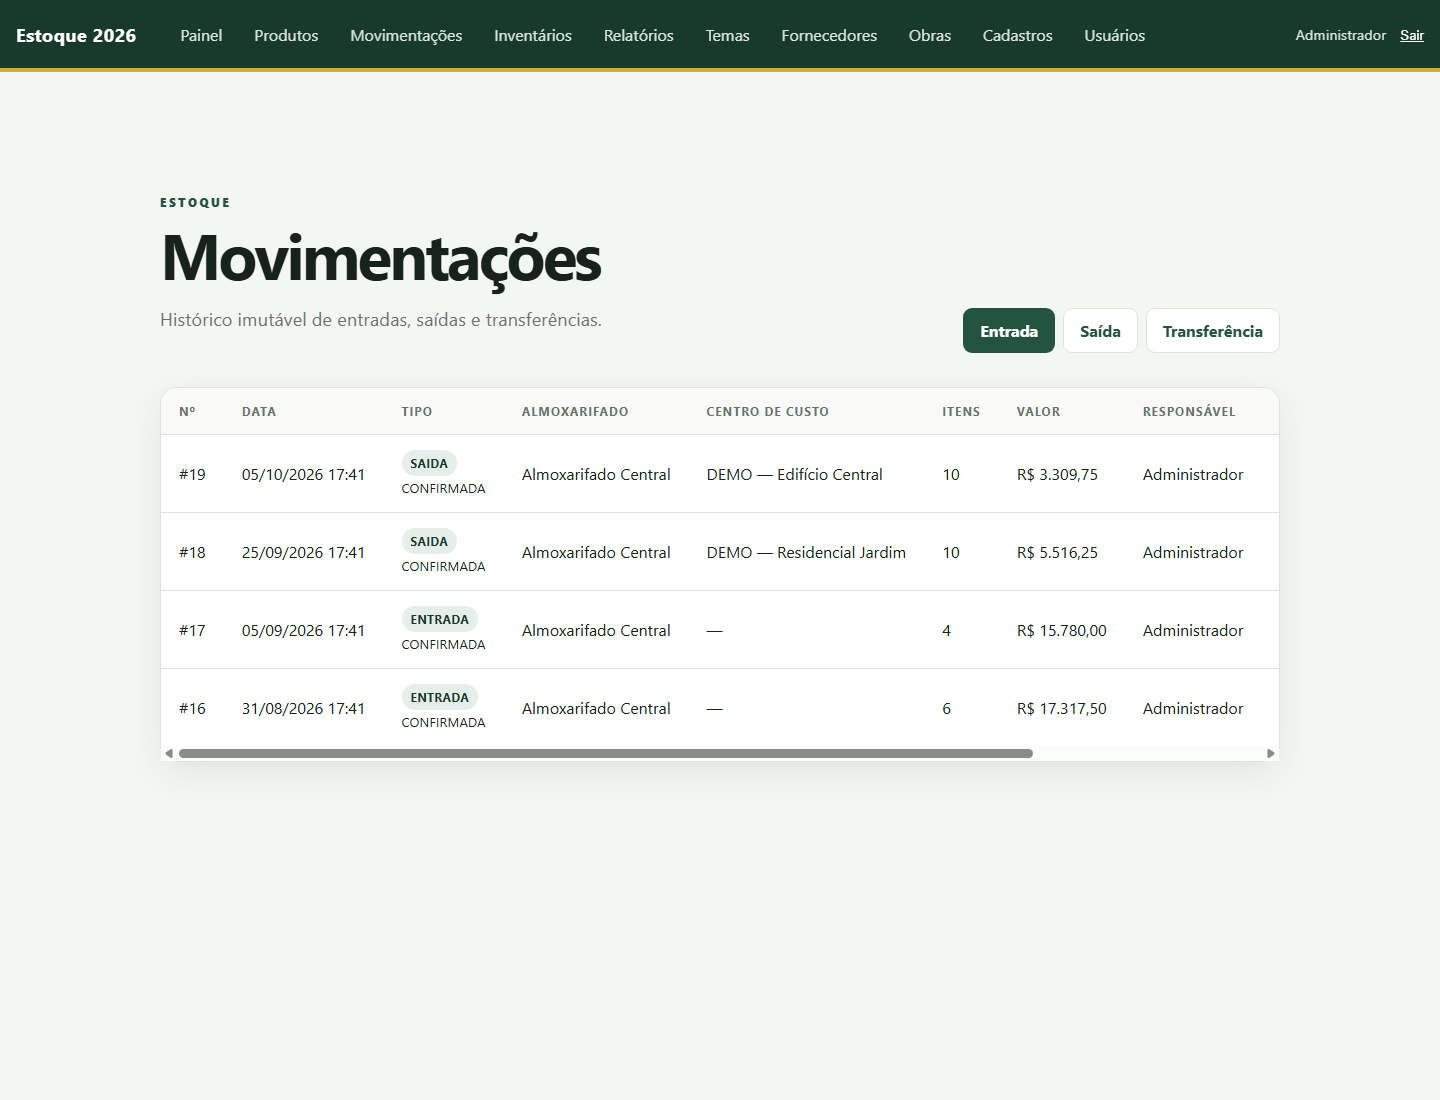The width and height of the screenshot is (1440, 1100).
Task: Click the SAIDA badge in row #19
Action: tap(429, 463)
